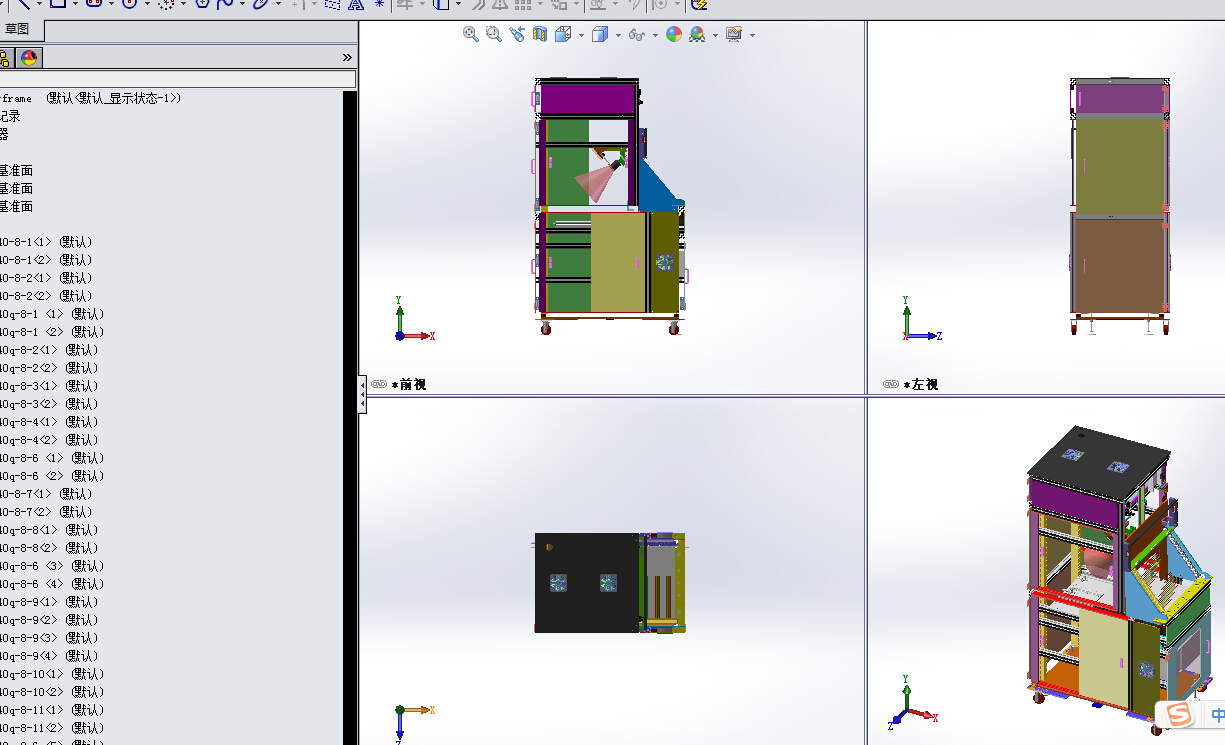Select tree row 40q-8-8<1> (默认)
1225x745 pixels.
coord(49,530)
